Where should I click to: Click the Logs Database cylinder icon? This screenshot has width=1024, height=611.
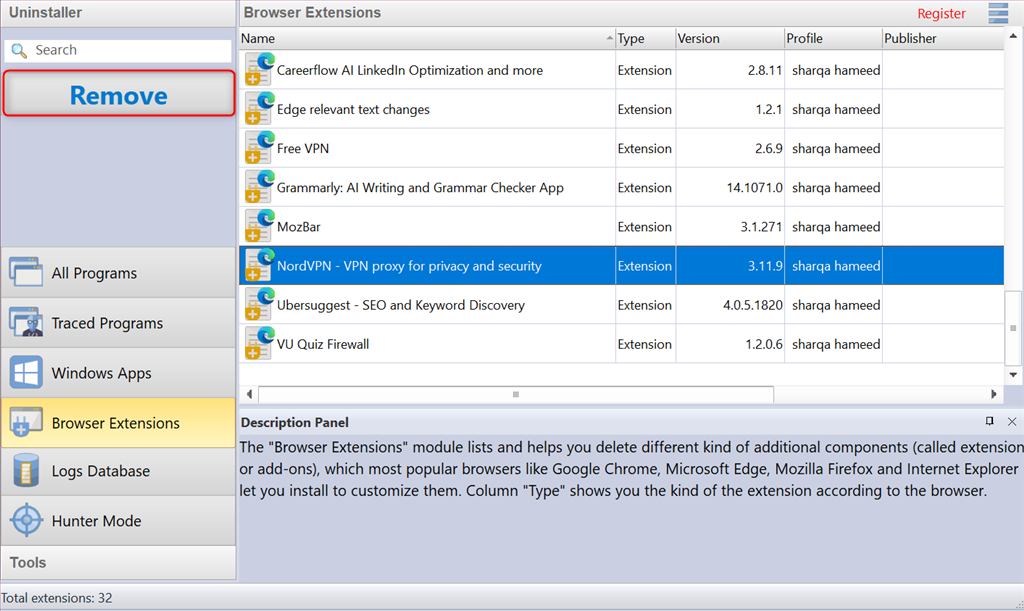[x=26, y=471]
